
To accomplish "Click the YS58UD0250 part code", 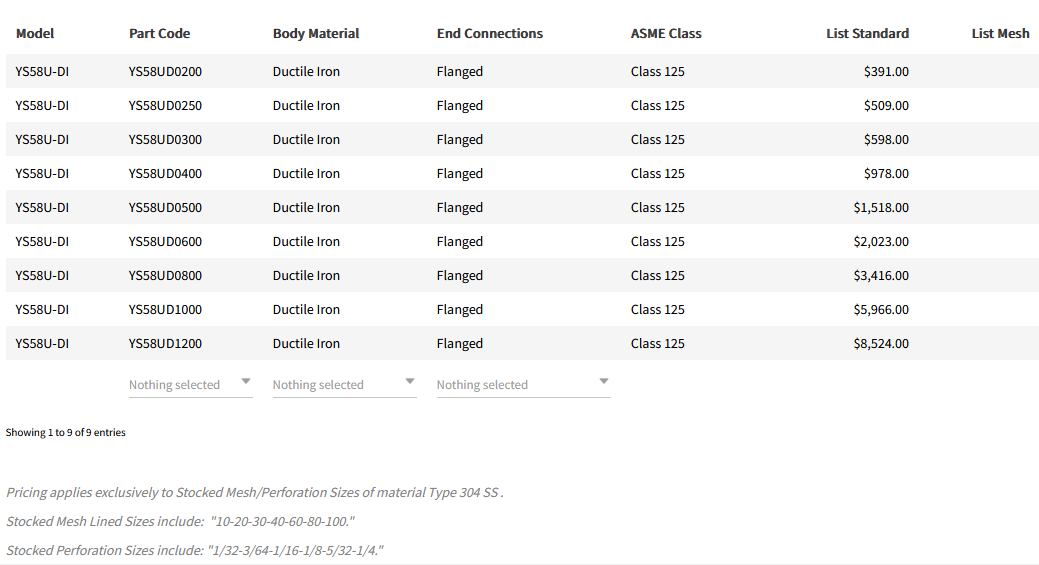I will coord(165,105).
